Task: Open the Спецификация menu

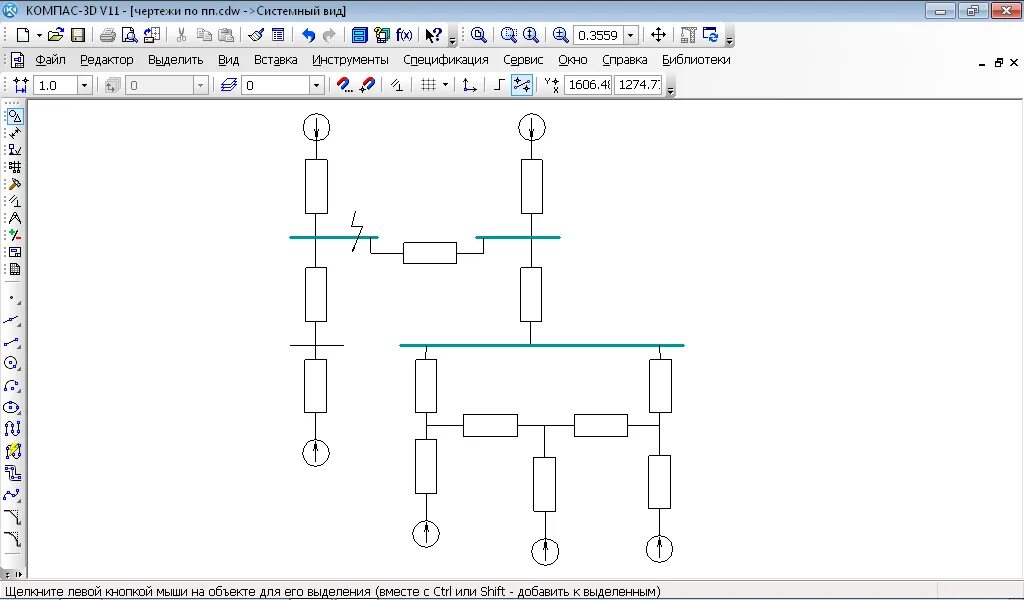Action: (445, 59)
